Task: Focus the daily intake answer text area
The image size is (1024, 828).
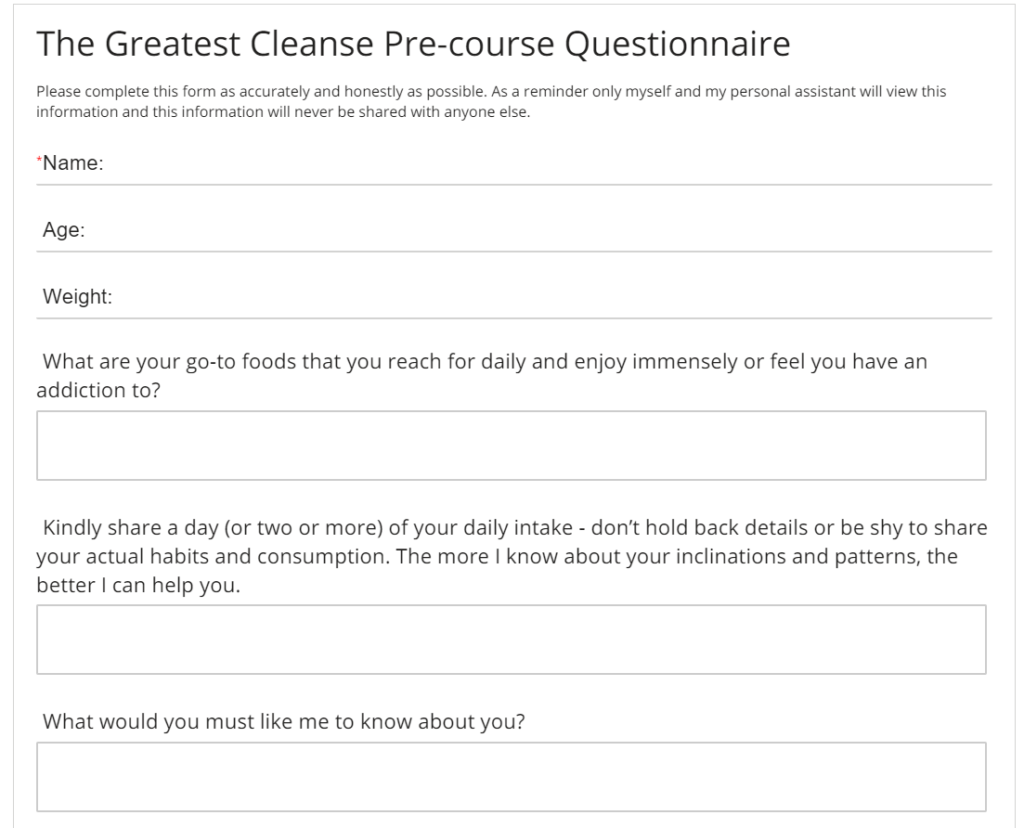Action: [x=511, y=639]
